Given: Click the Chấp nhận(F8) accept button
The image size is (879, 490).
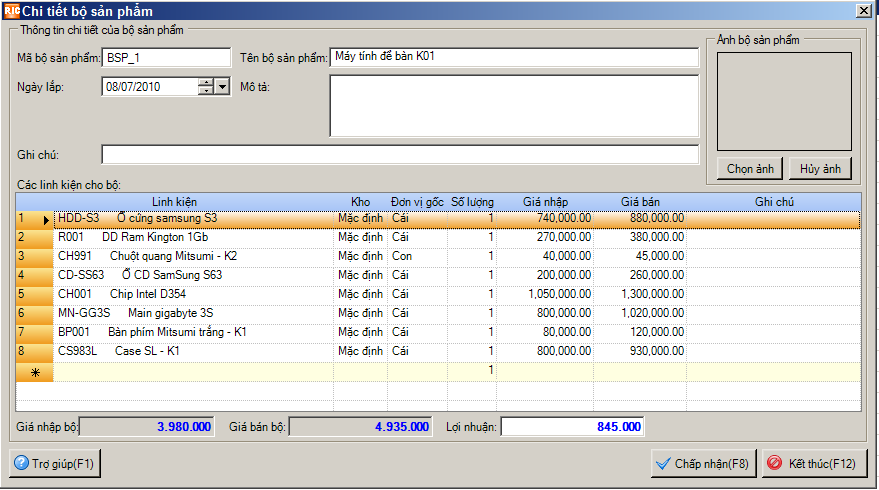Looking at the screenshot, I should 704,464.
